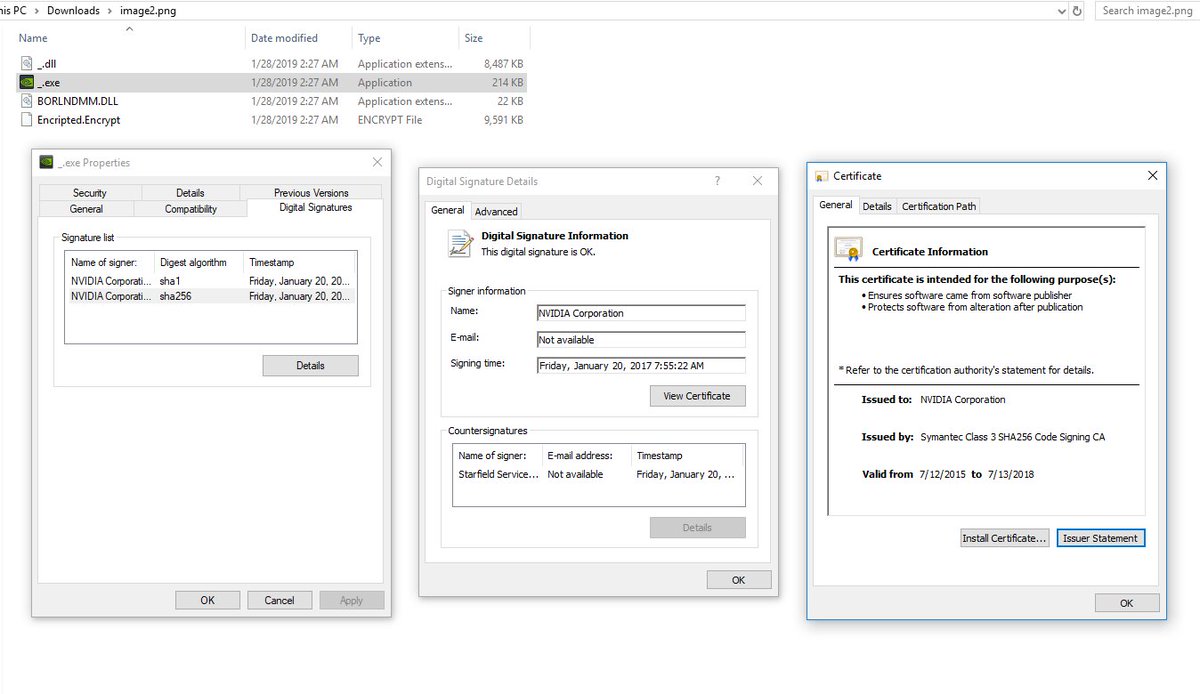This screenshot has width=1200, height=694.
Task: Click the Certificate Information badge icon
Action: click(849, 249)
